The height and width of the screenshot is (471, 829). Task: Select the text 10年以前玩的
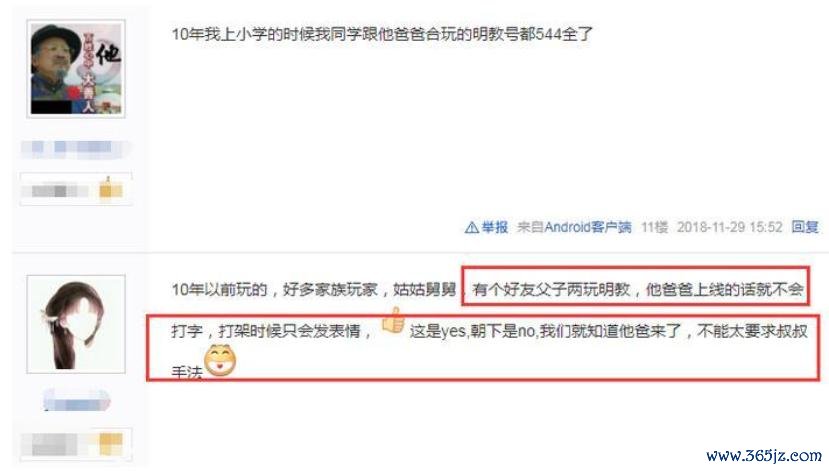(219, 290)
